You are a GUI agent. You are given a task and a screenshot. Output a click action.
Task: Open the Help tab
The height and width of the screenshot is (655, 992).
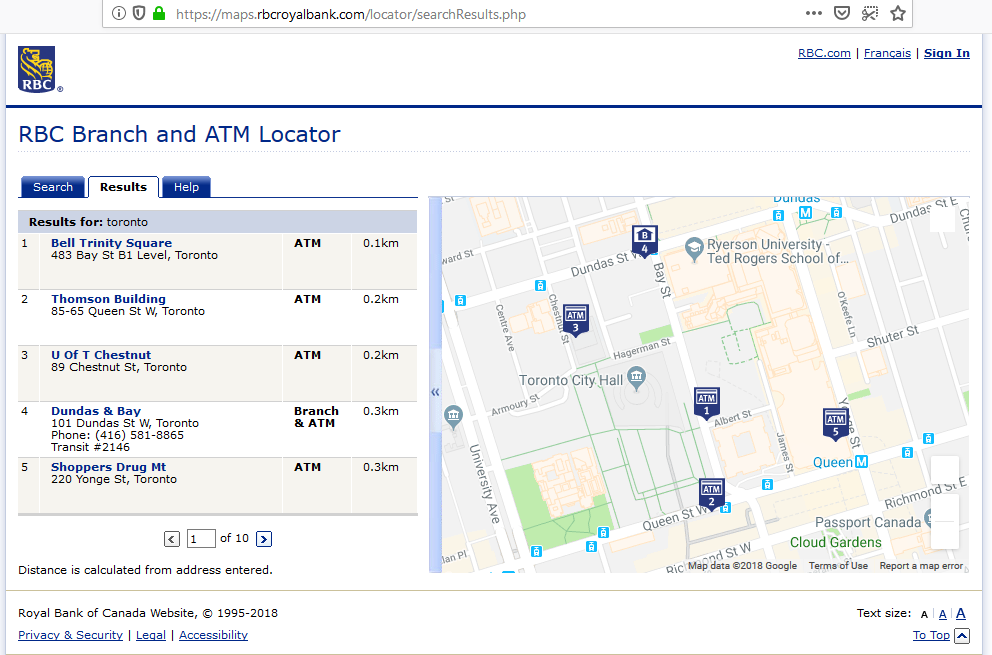point(186,187)
